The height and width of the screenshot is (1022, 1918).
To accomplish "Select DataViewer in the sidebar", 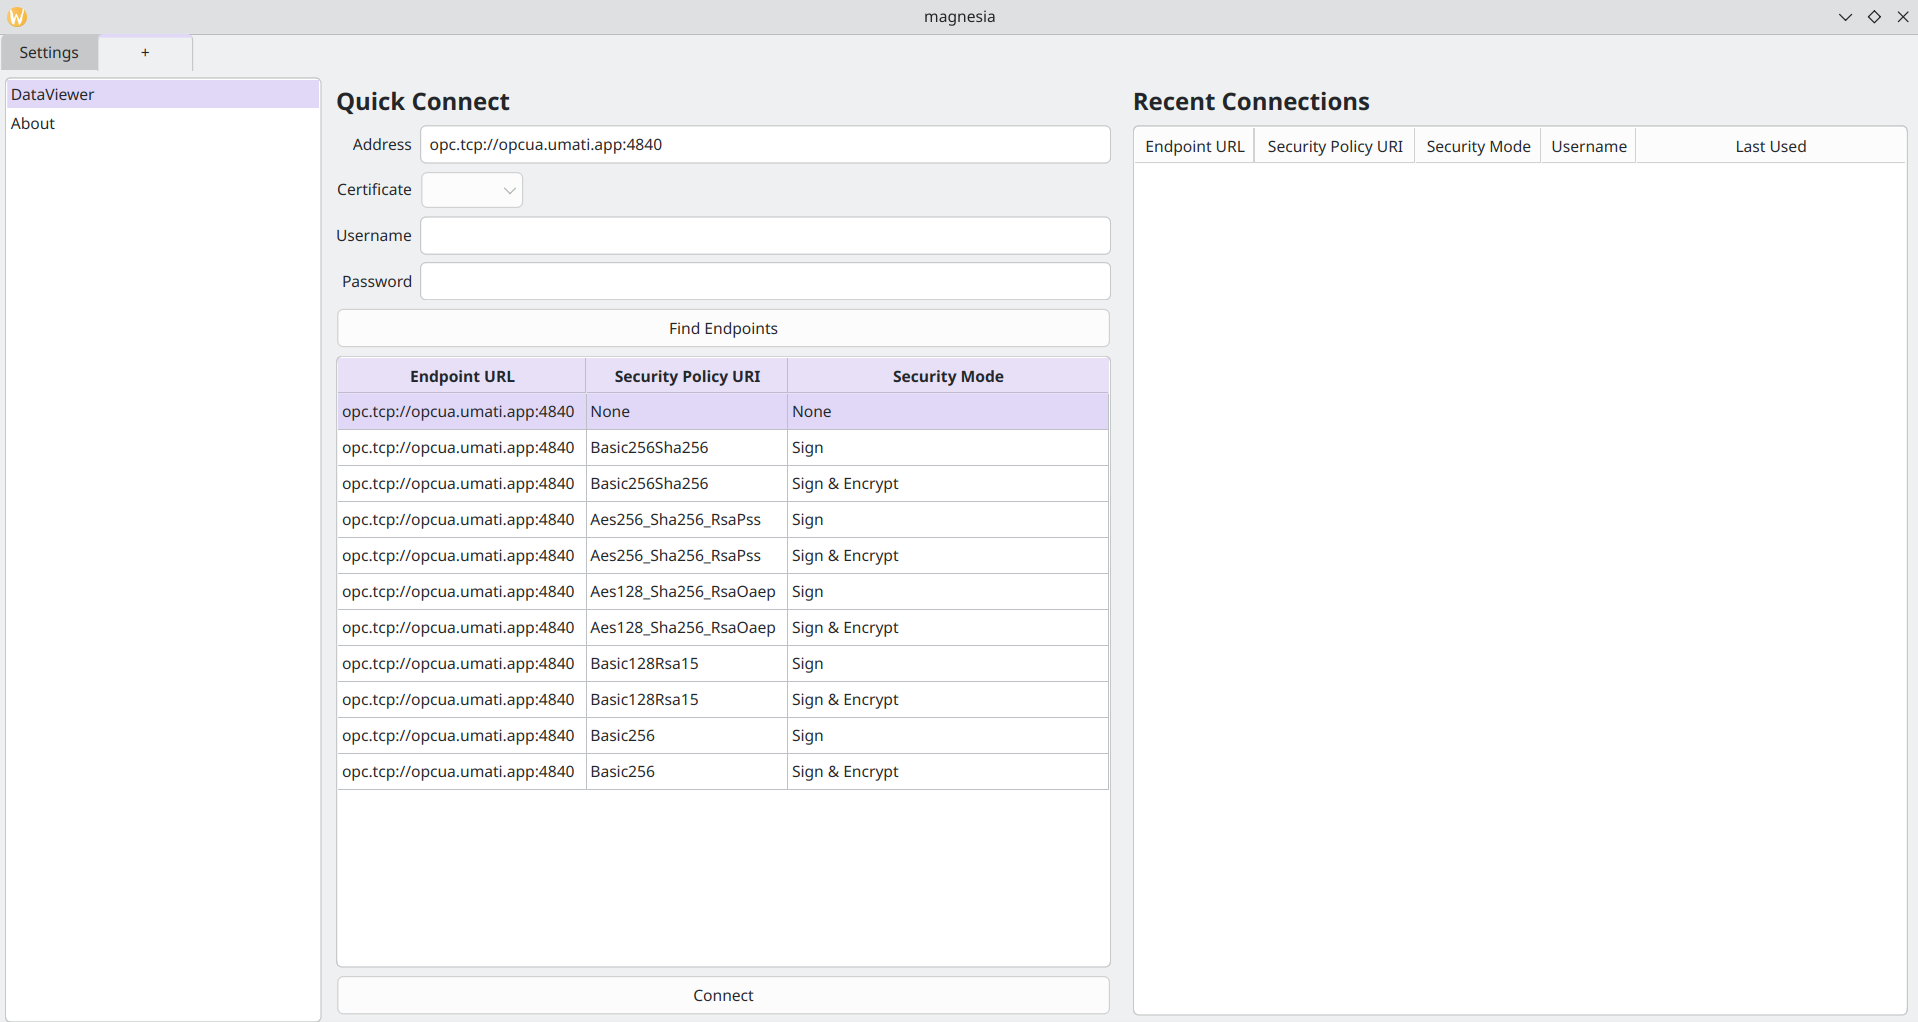I will [x=53, y=94].
